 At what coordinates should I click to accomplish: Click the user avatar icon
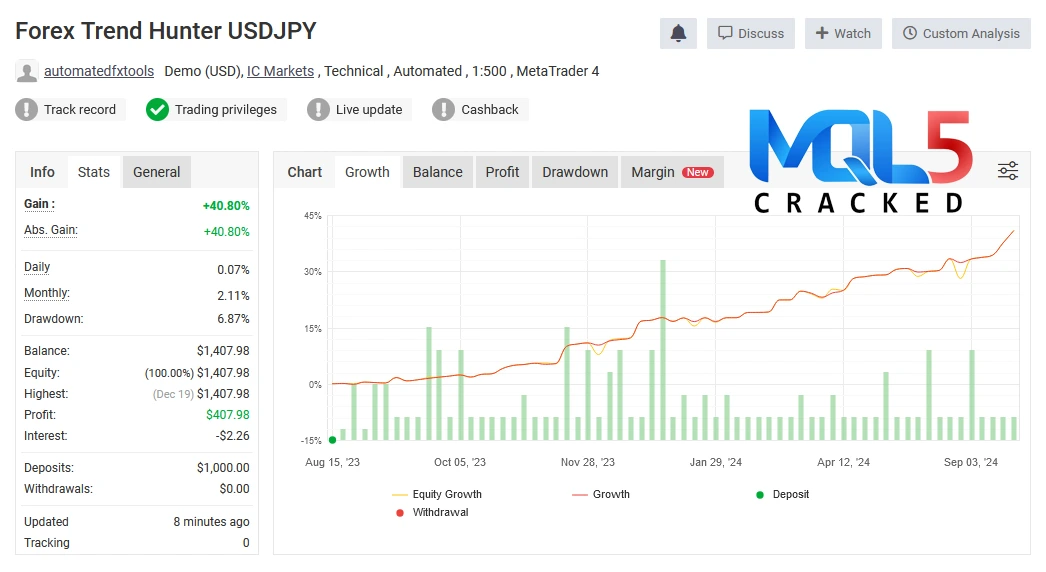[x=27, y=71]
